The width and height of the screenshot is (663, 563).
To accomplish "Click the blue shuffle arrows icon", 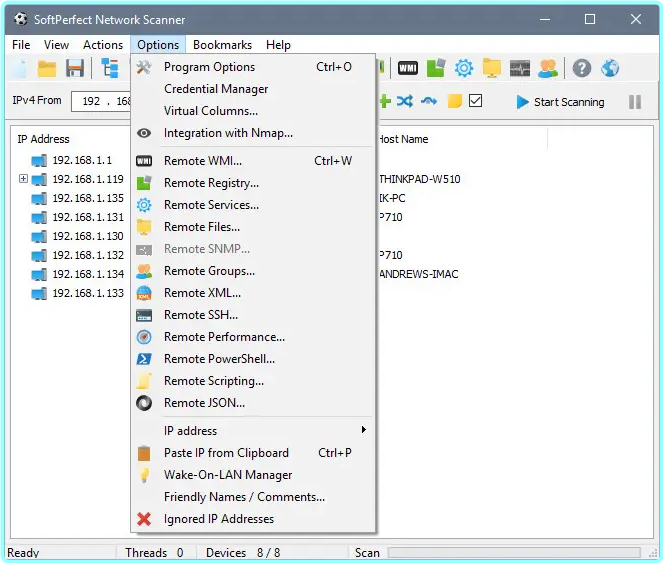I will click(405, 102).
